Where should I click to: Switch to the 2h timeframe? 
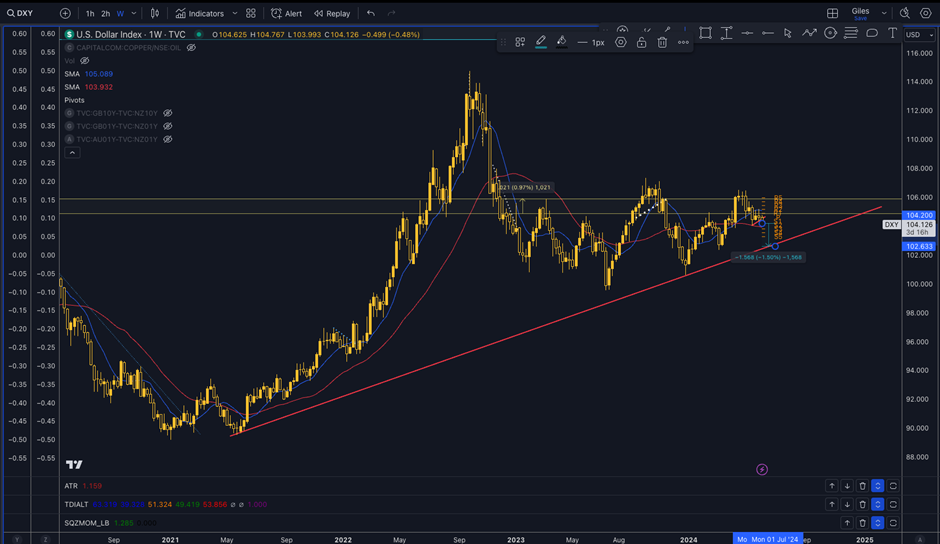tap(105, 14)
